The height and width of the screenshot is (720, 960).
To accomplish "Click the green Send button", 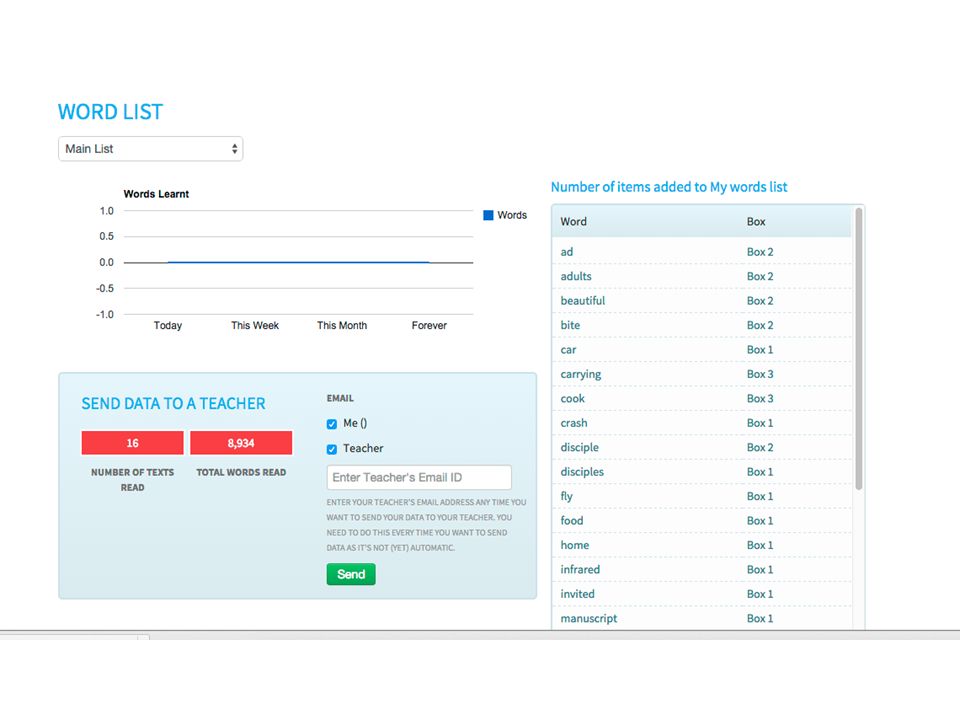I will (351, 574).
